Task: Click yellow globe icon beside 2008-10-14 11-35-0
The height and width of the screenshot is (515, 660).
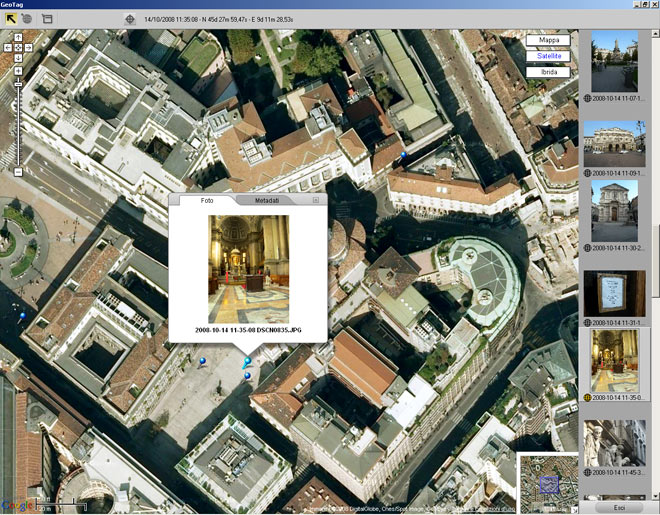Action: [x=588, y=397]
